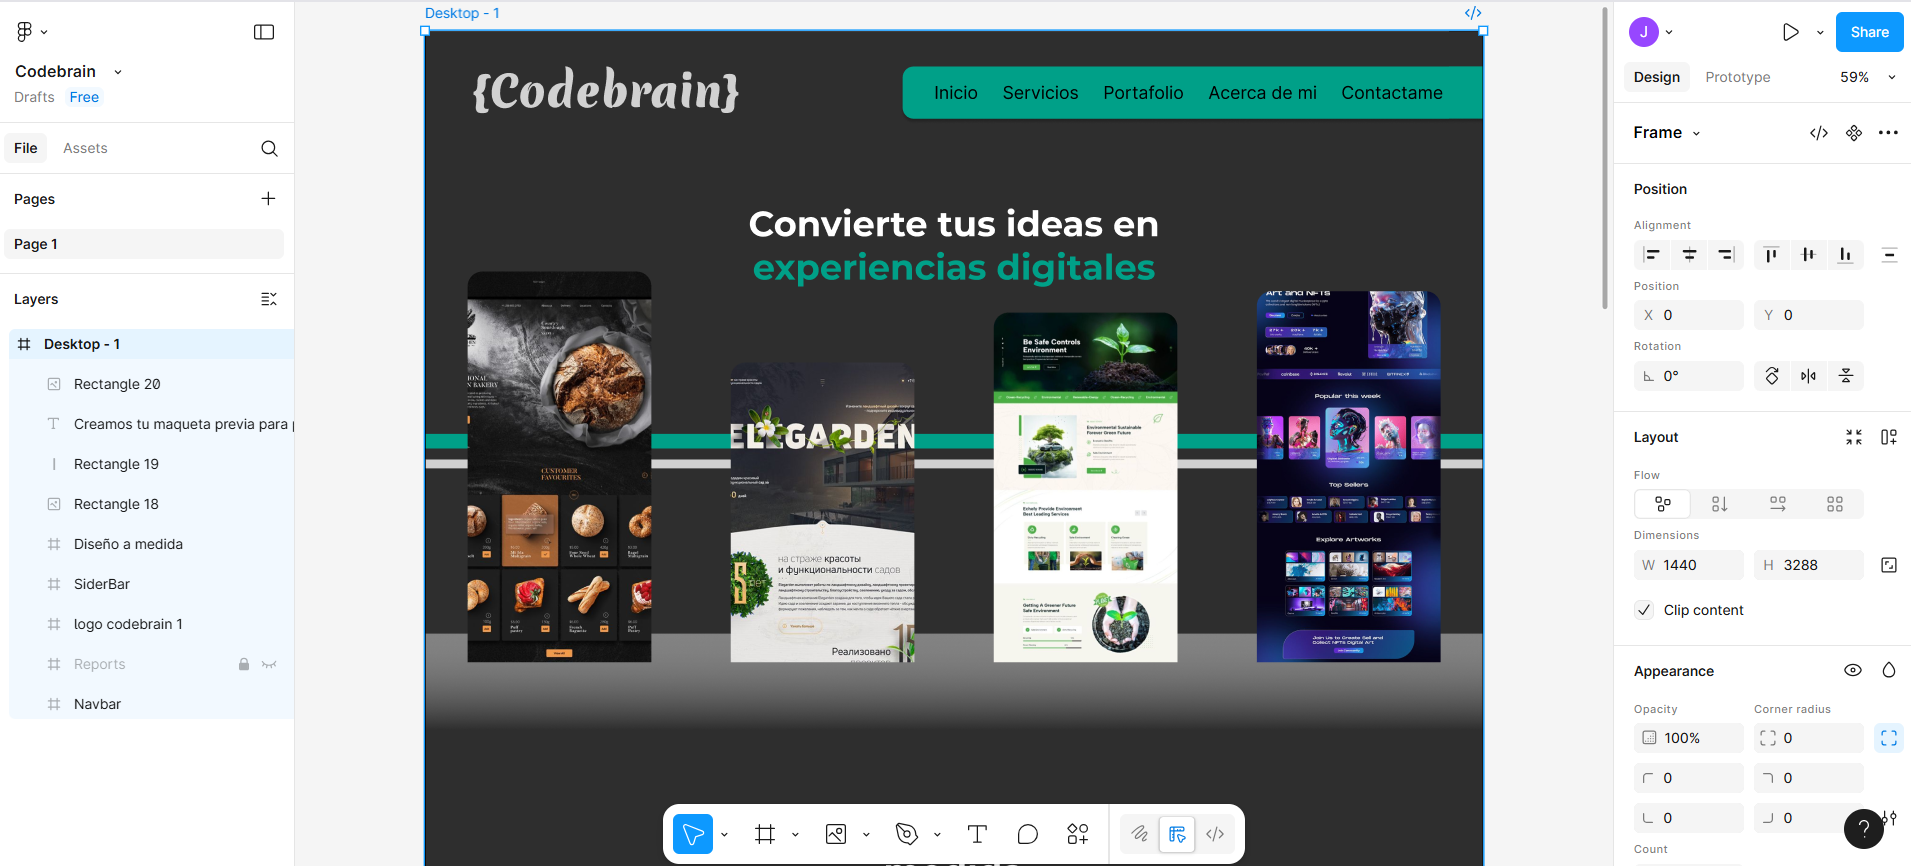Click the Share button
Viewport: 1911px width, 866px height.
[1869, 32]
